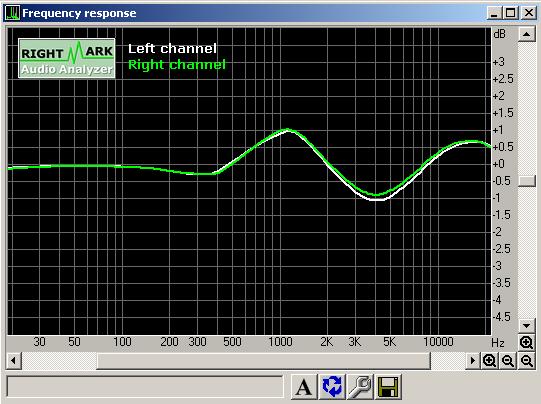
Task: Click the vertical scrollbar down arrow
Action: pyautogui.click(x=527, y=325)
